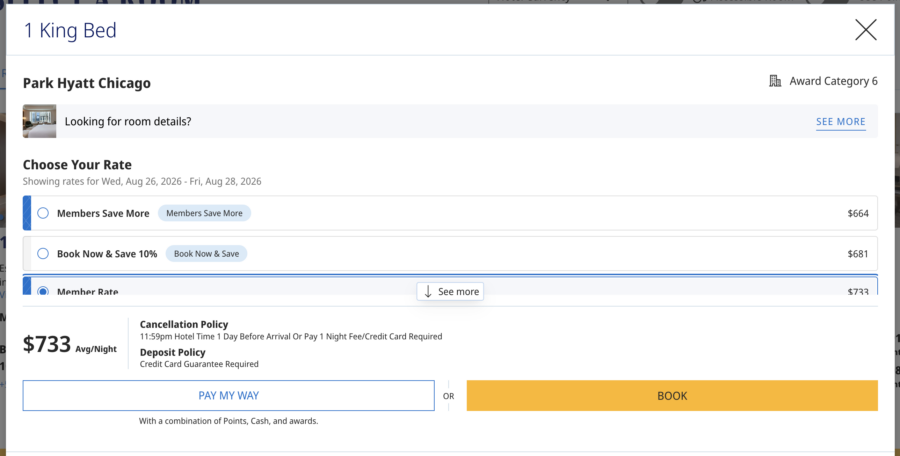Click the Pay My Way button
This screenshot has width=900, height=456.
[228, 396]
